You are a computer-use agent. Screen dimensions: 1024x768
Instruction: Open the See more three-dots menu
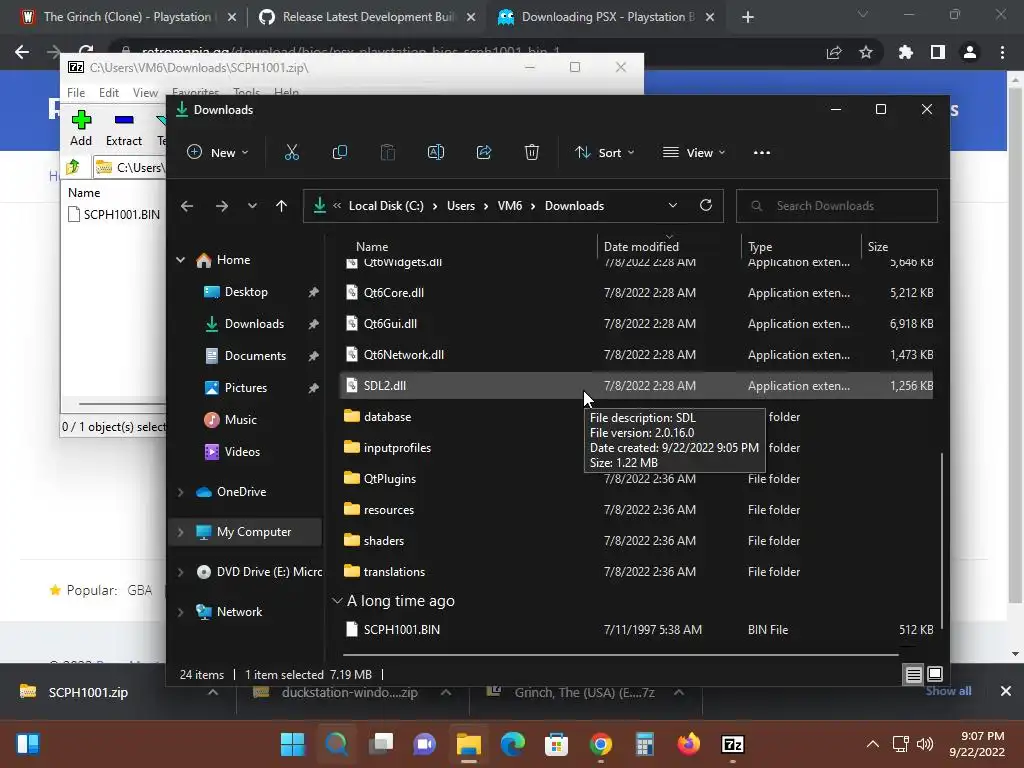[x=761, y=152]
